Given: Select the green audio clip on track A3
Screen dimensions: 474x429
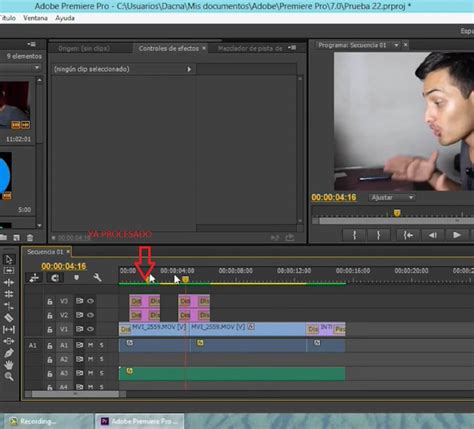Looking at the screenshot, I should point(232,374).
